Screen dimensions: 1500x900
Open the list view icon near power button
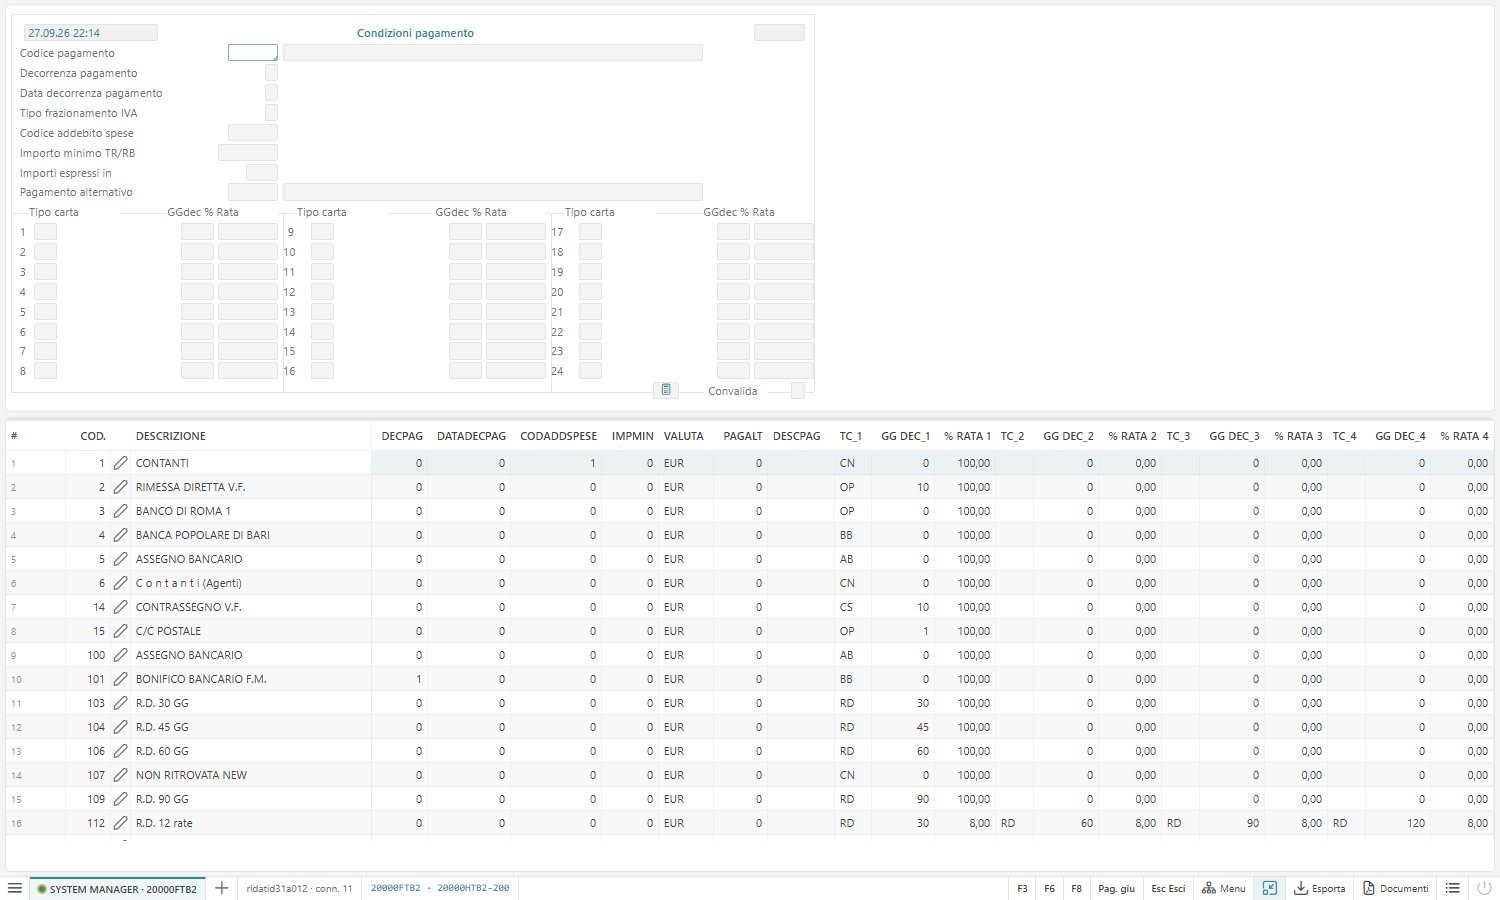point(1453,888)
